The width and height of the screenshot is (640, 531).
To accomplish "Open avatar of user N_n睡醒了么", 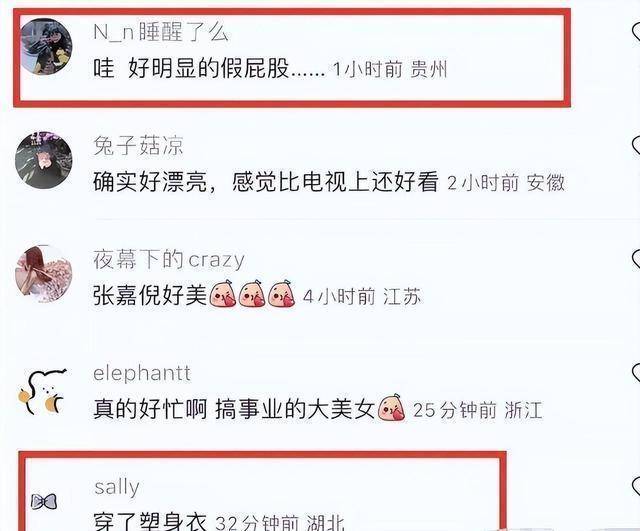I will (x=46, y=47).
